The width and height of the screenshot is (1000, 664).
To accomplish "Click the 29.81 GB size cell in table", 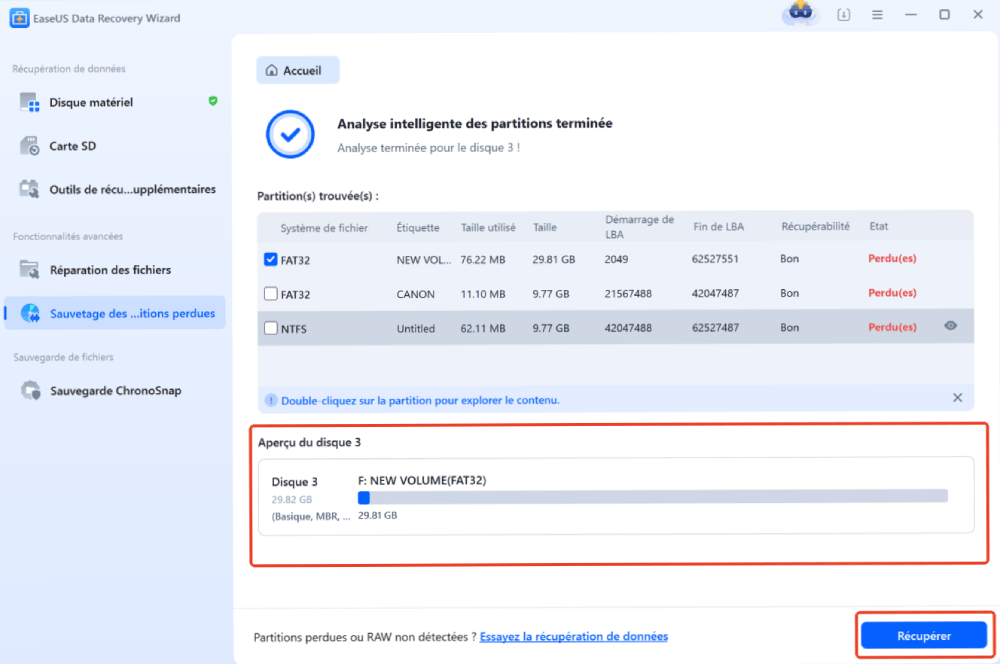I will pos(554,260).
